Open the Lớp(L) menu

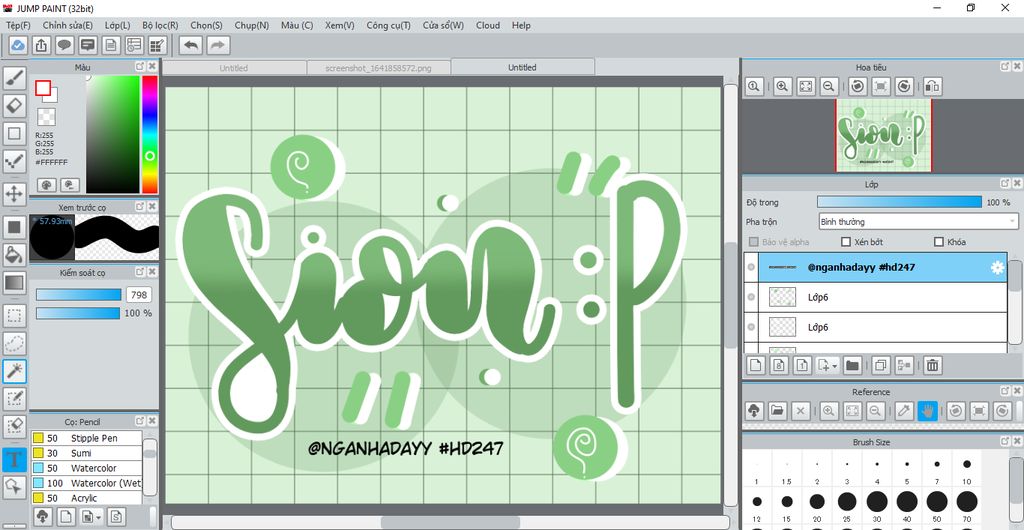coord(118,25)
